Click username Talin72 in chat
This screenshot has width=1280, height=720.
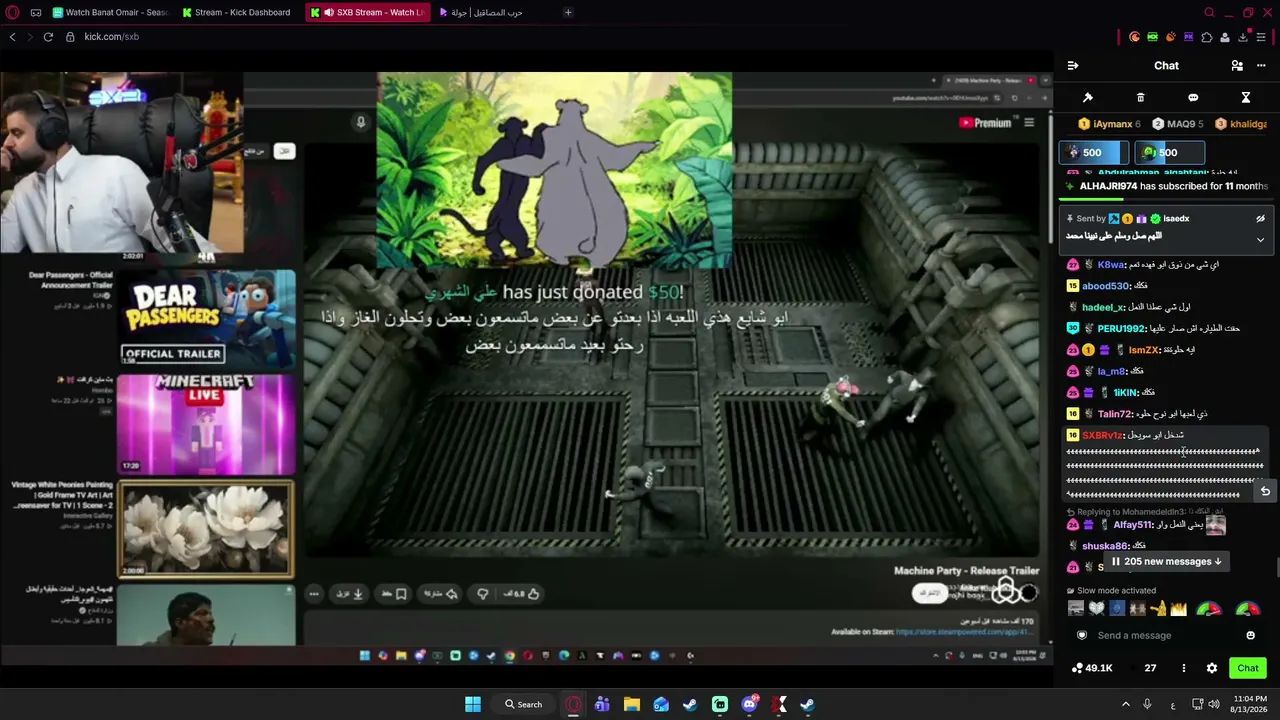tap(1116, 414)
